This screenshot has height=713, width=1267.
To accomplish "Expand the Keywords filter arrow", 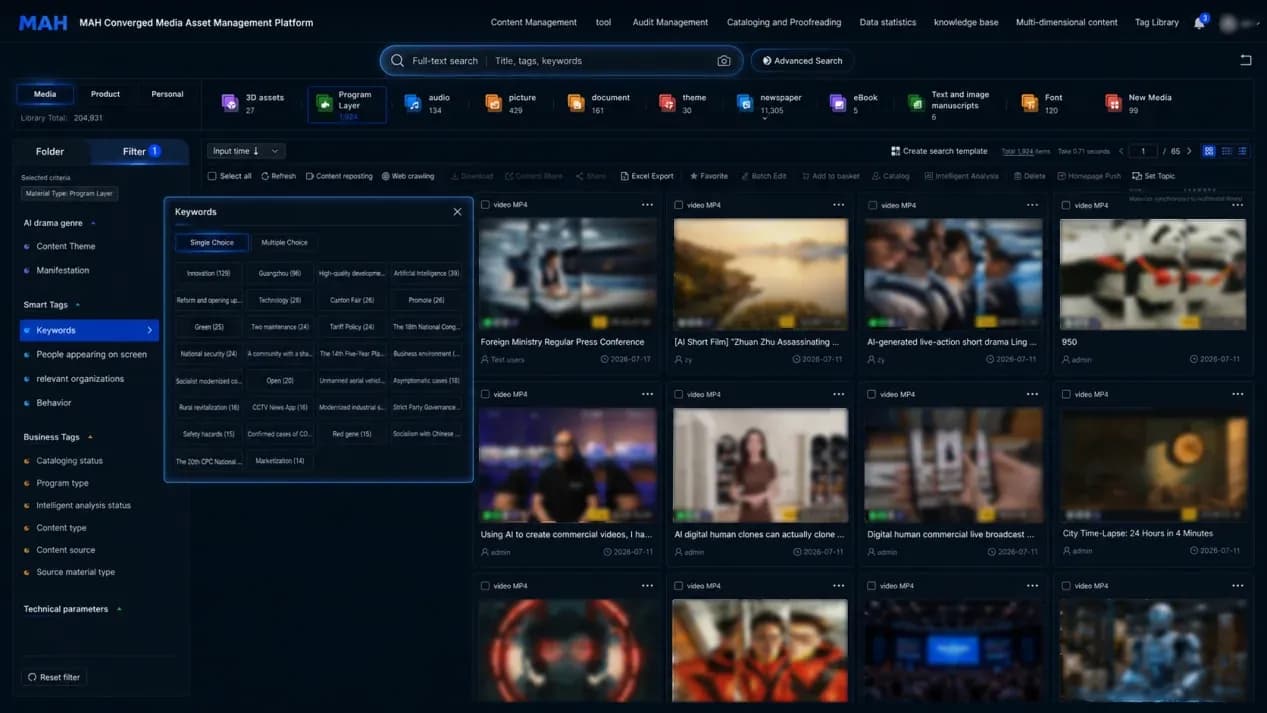I will tap(150, 330).
